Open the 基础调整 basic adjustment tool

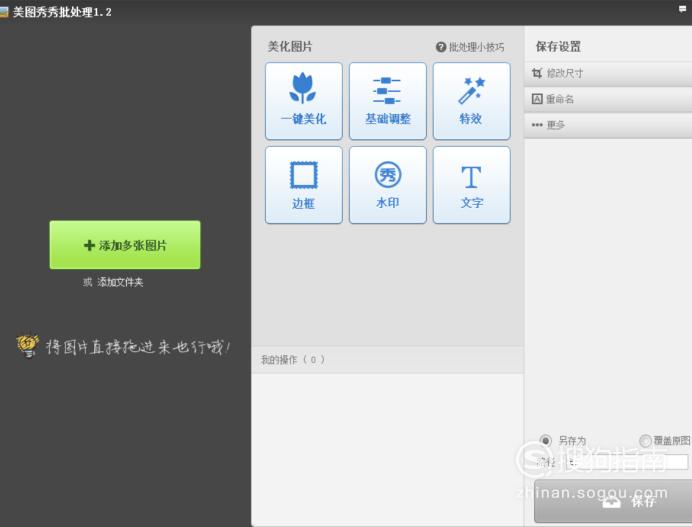click(x=387, y=101)
